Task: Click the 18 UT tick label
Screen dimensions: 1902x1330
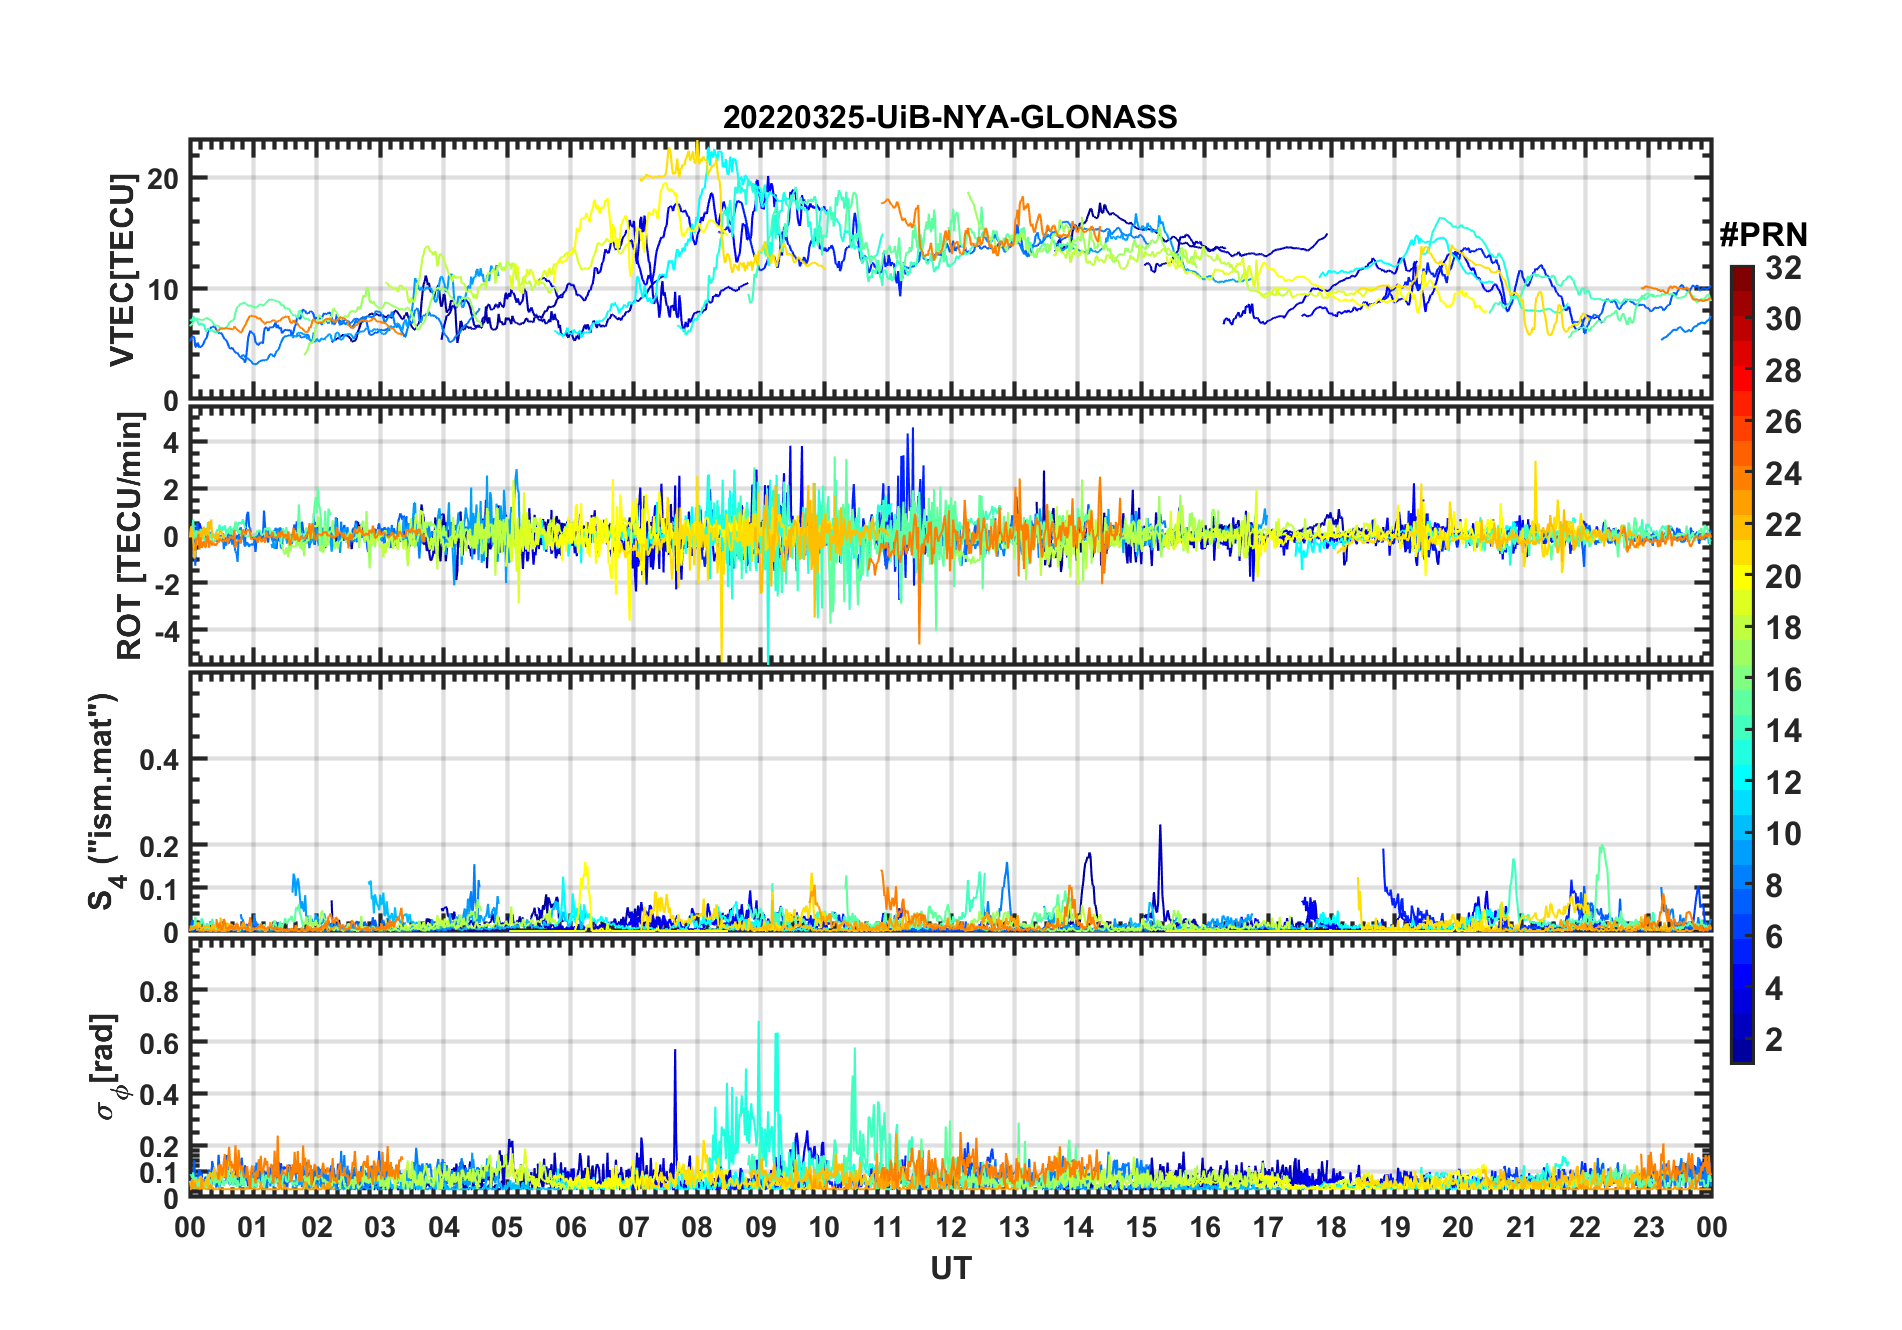Action: point(1331,1227)
